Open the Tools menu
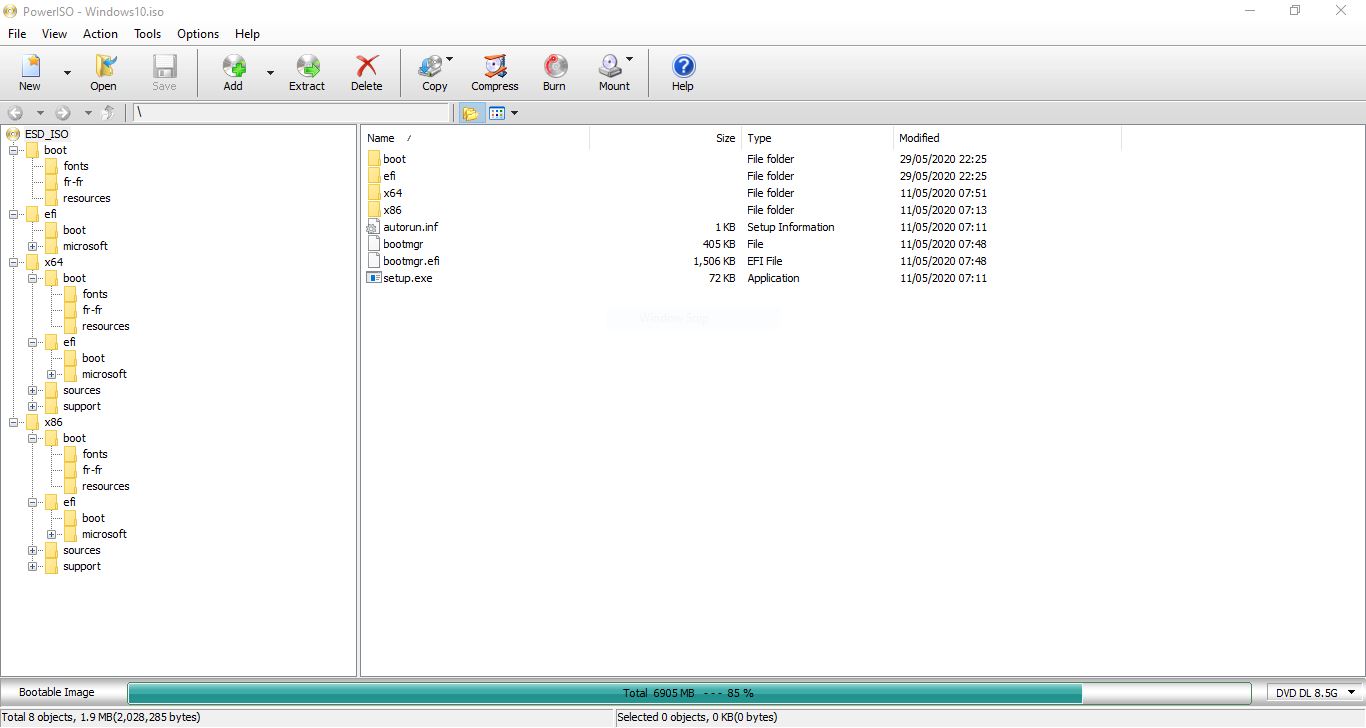The height and width of the screenshot is (728, 1366). [x=148, y=34]
